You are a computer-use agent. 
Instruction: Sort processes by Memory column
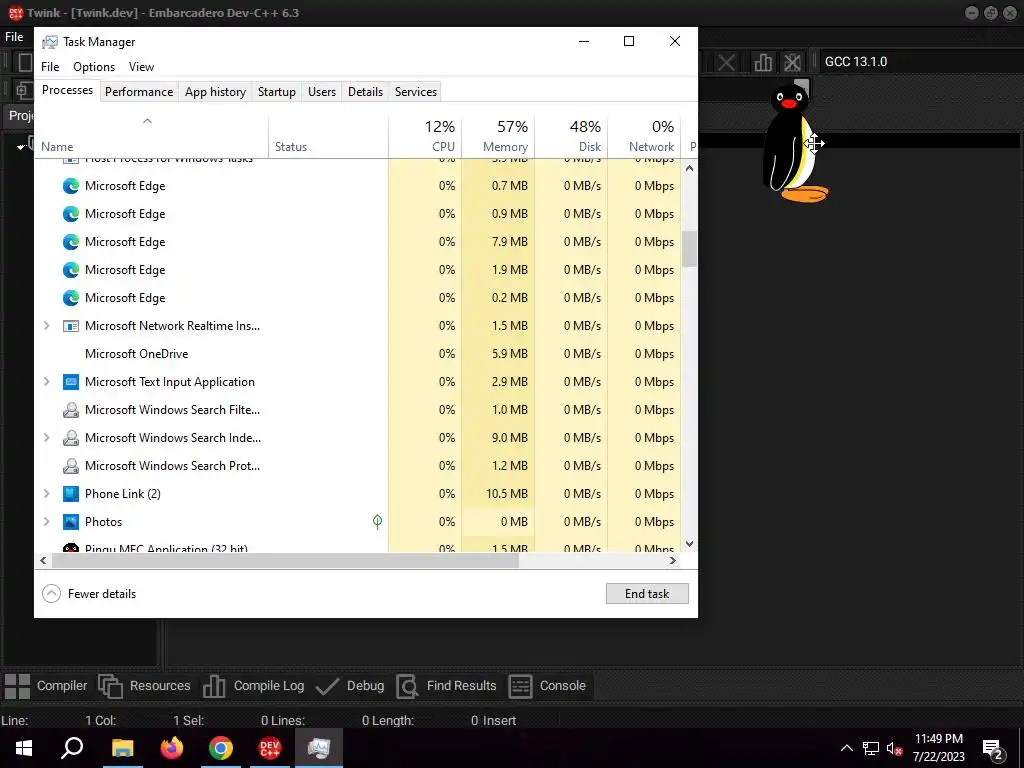(498, 136)
